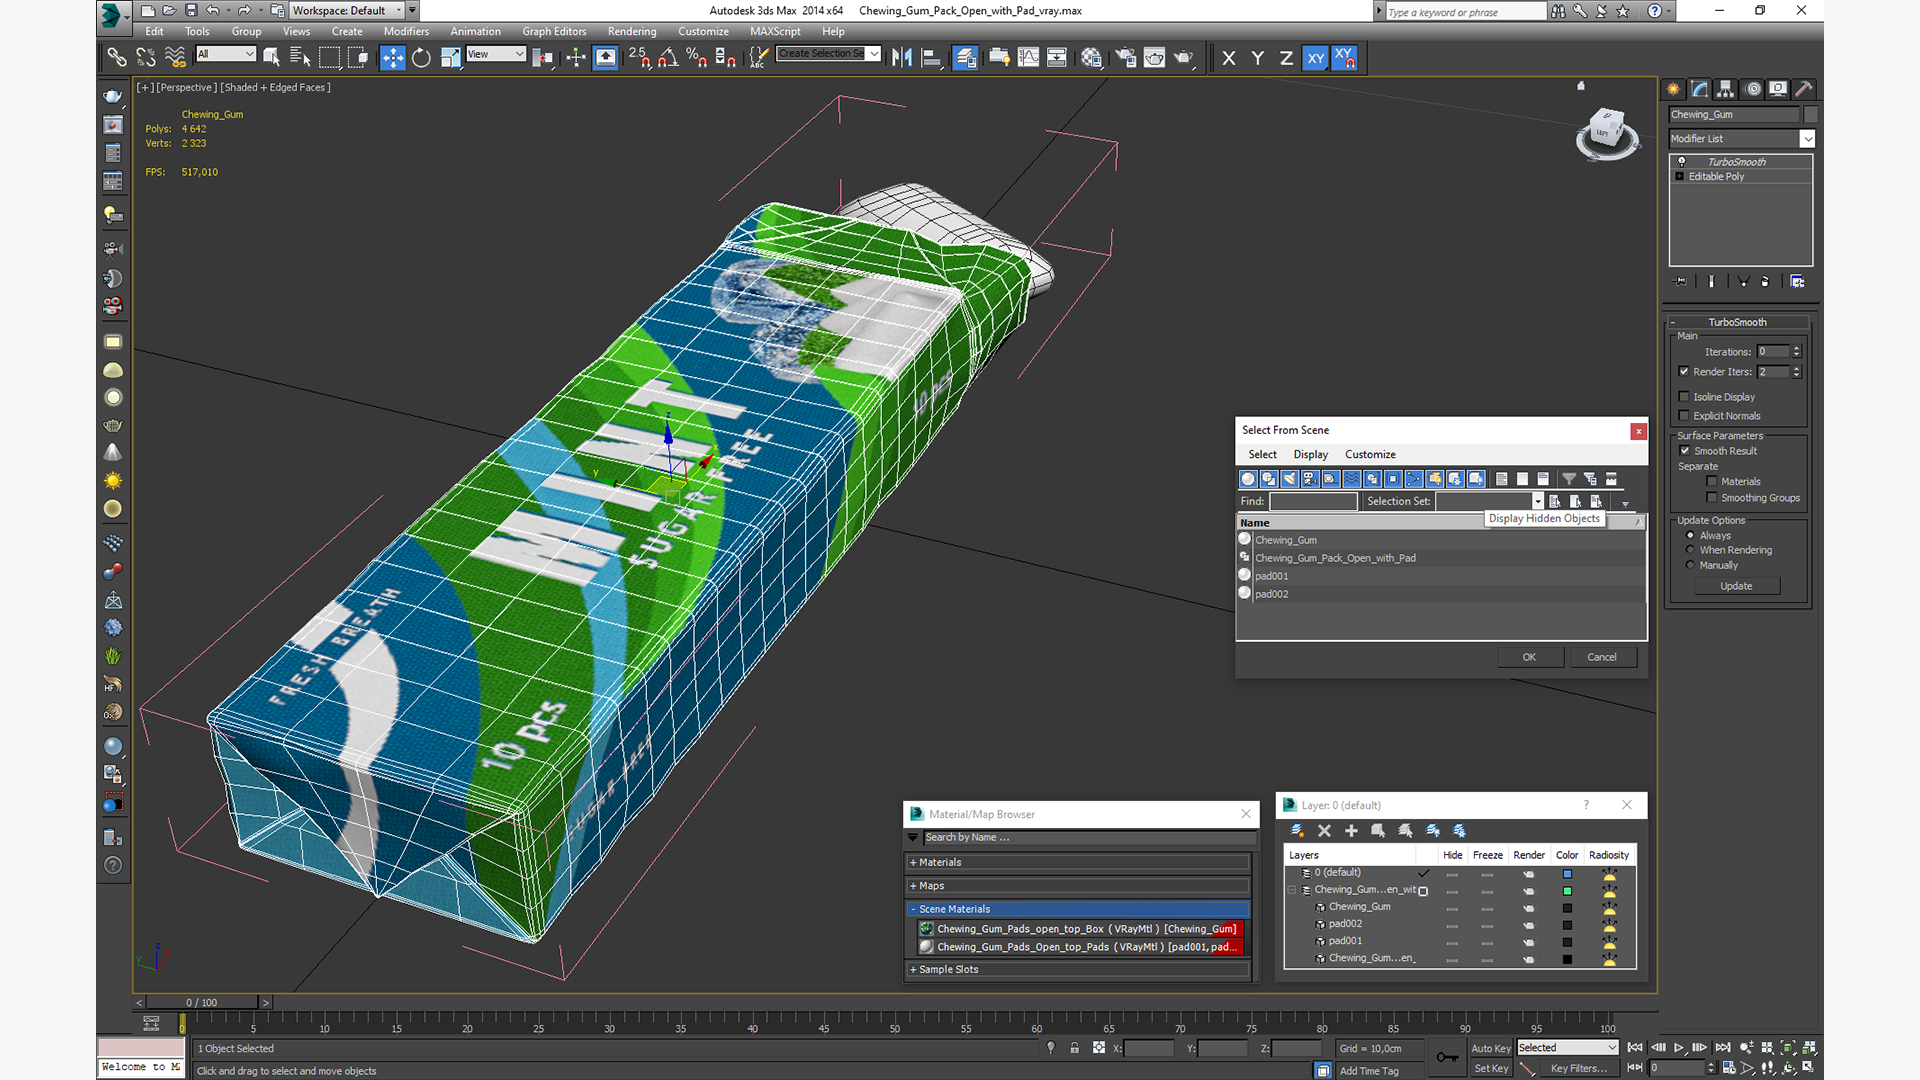The width and height of the screenshot is (1920, 1080).
Task: Open the selection filter All dropdown
Action: (x=226, y=54)
